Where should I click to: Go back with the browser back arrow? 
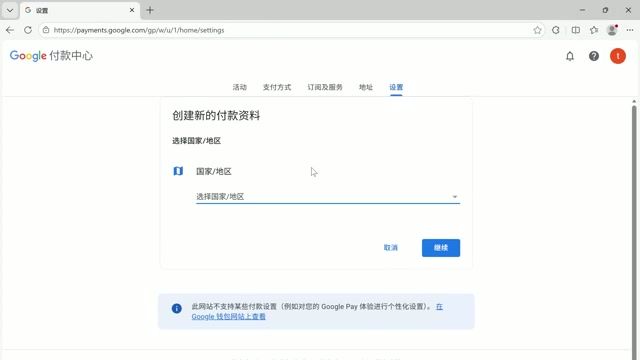coord(10,30)
